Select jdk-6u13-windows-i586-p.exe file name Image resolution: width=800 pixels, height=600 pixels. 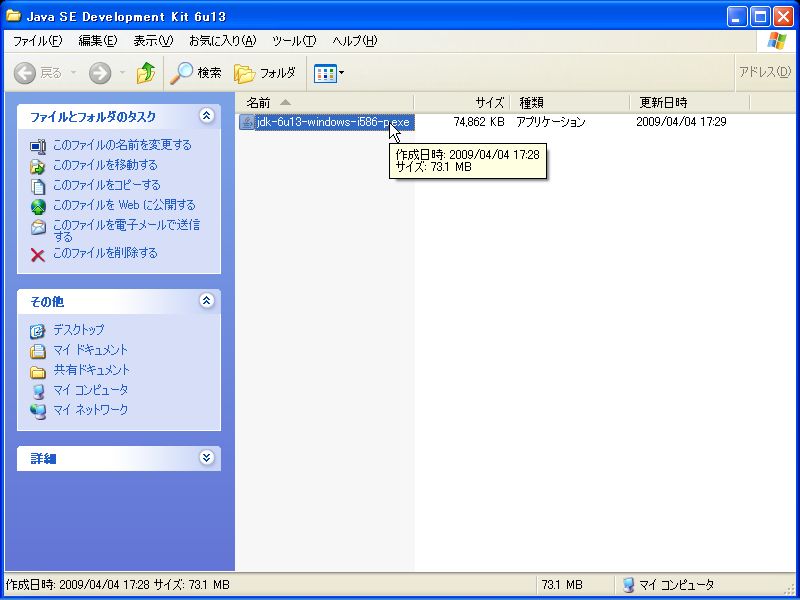pyautogui.click(x=334, y=122)
